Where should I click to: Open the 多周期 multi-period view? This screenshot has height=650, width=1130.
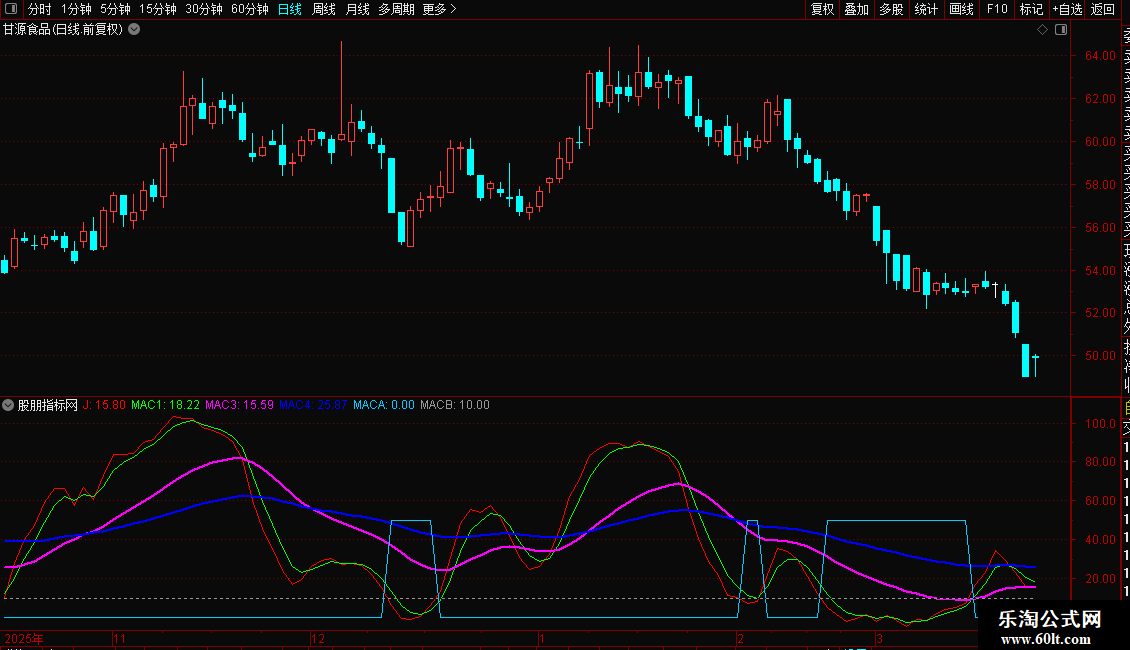(397, 9)
